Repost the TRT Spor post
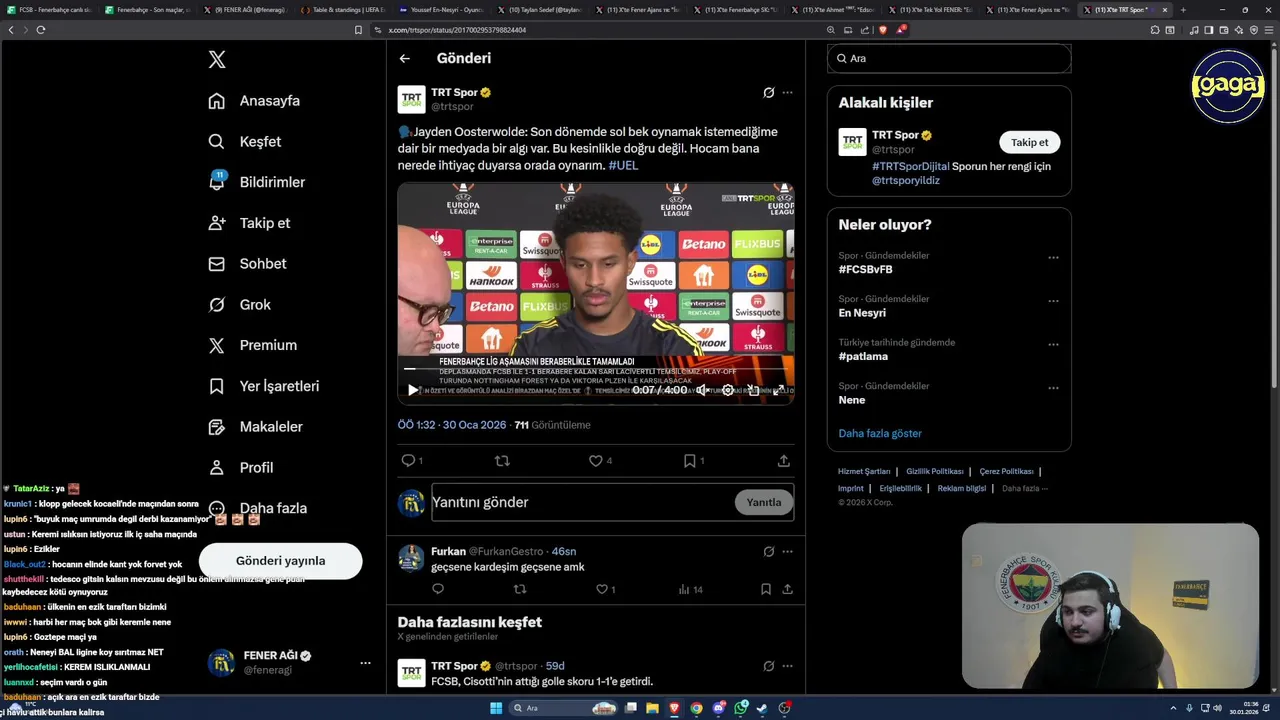 click(502, 461)
